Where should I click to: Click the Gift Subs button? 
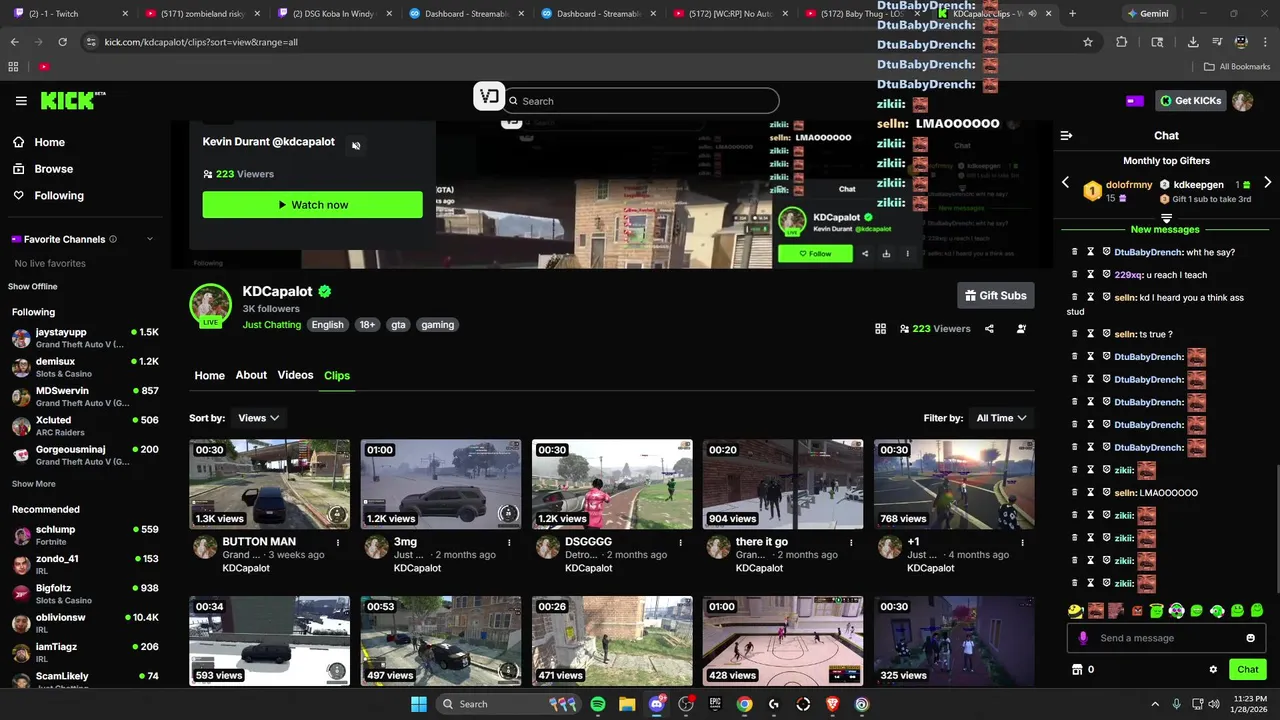tap(995, 296)
